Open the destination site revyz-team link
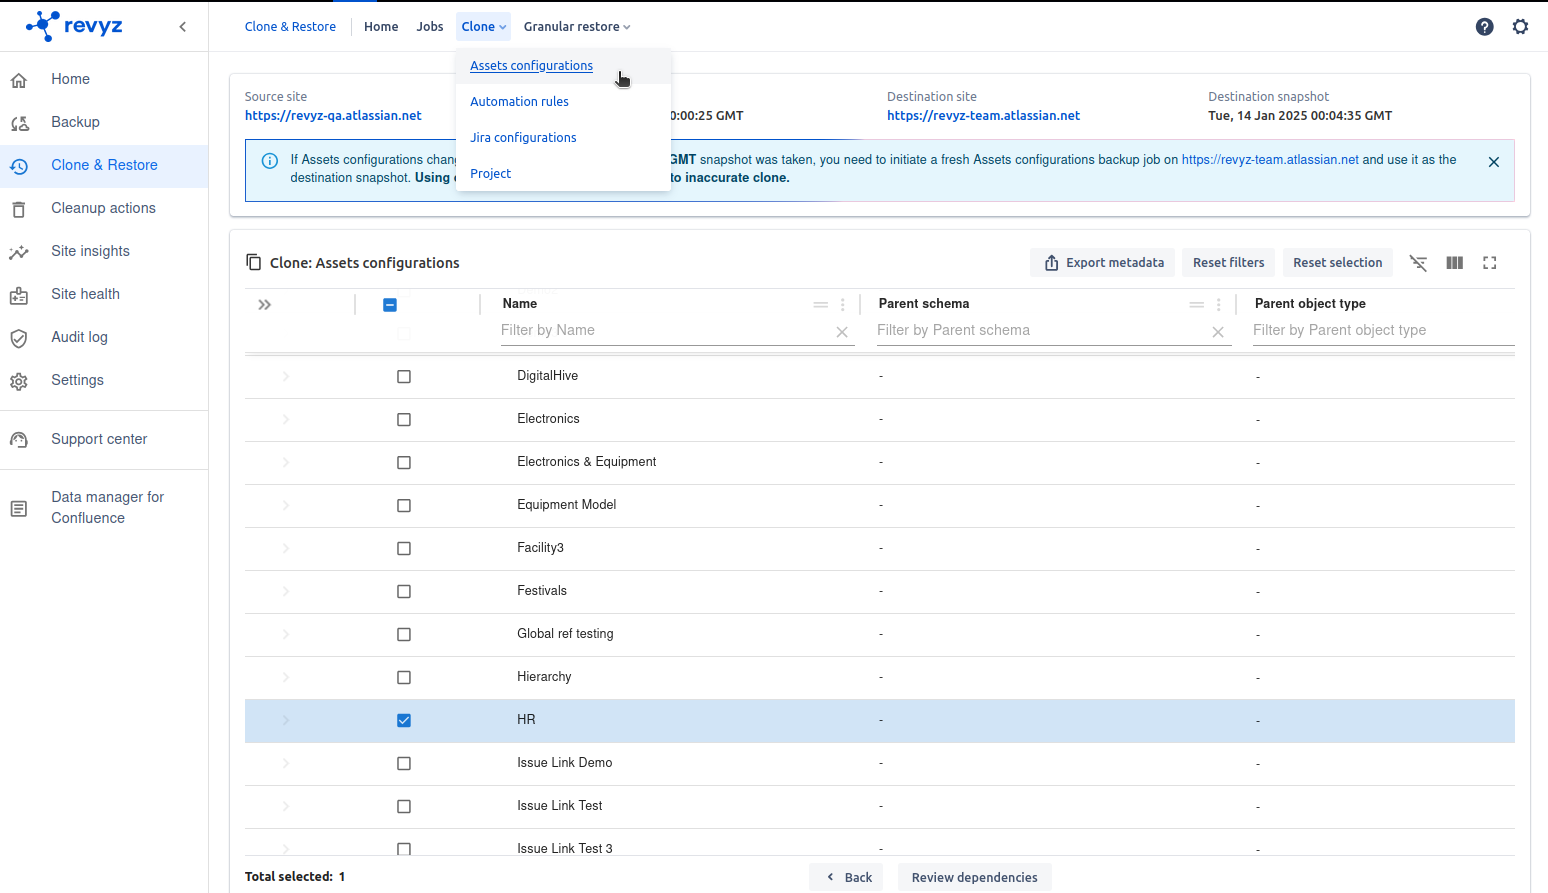Viewport: 1548px width, 893px height. (x=983, y=116)
